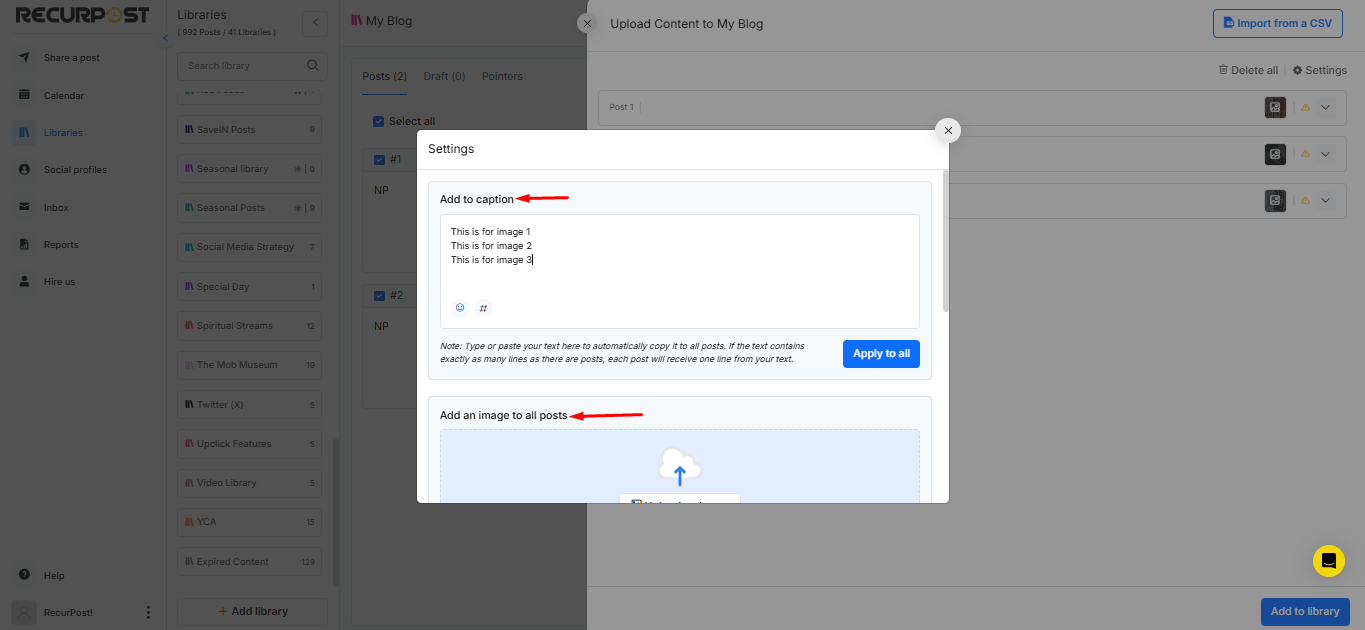Toggle the checkbox for post #2
The width and height of the screenshot is (1365, 630).
(379, 296)
